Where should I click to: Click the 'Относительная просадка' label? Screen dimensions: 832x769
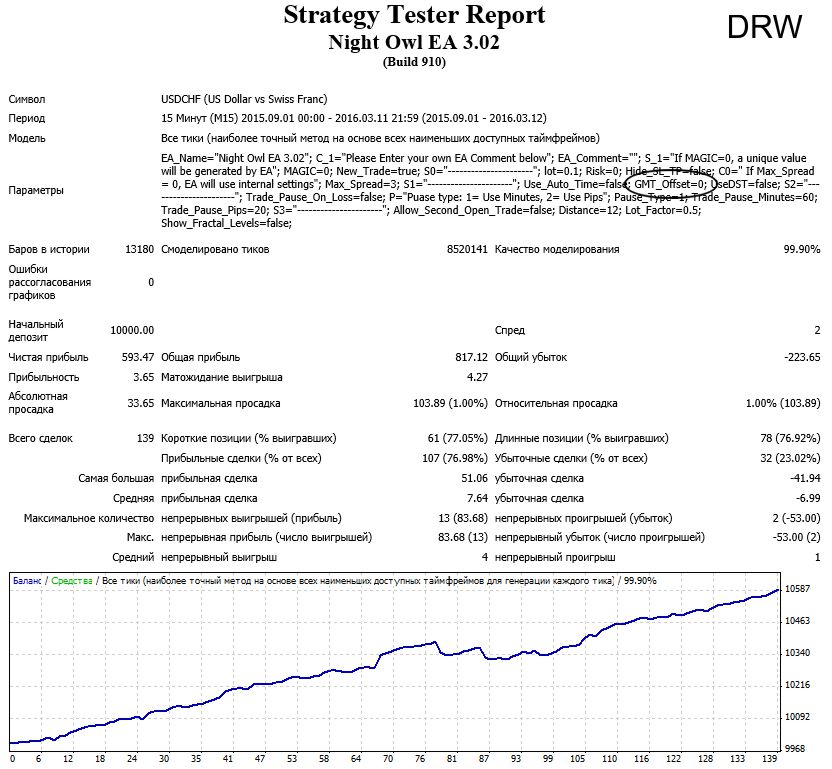click(556, 403)
